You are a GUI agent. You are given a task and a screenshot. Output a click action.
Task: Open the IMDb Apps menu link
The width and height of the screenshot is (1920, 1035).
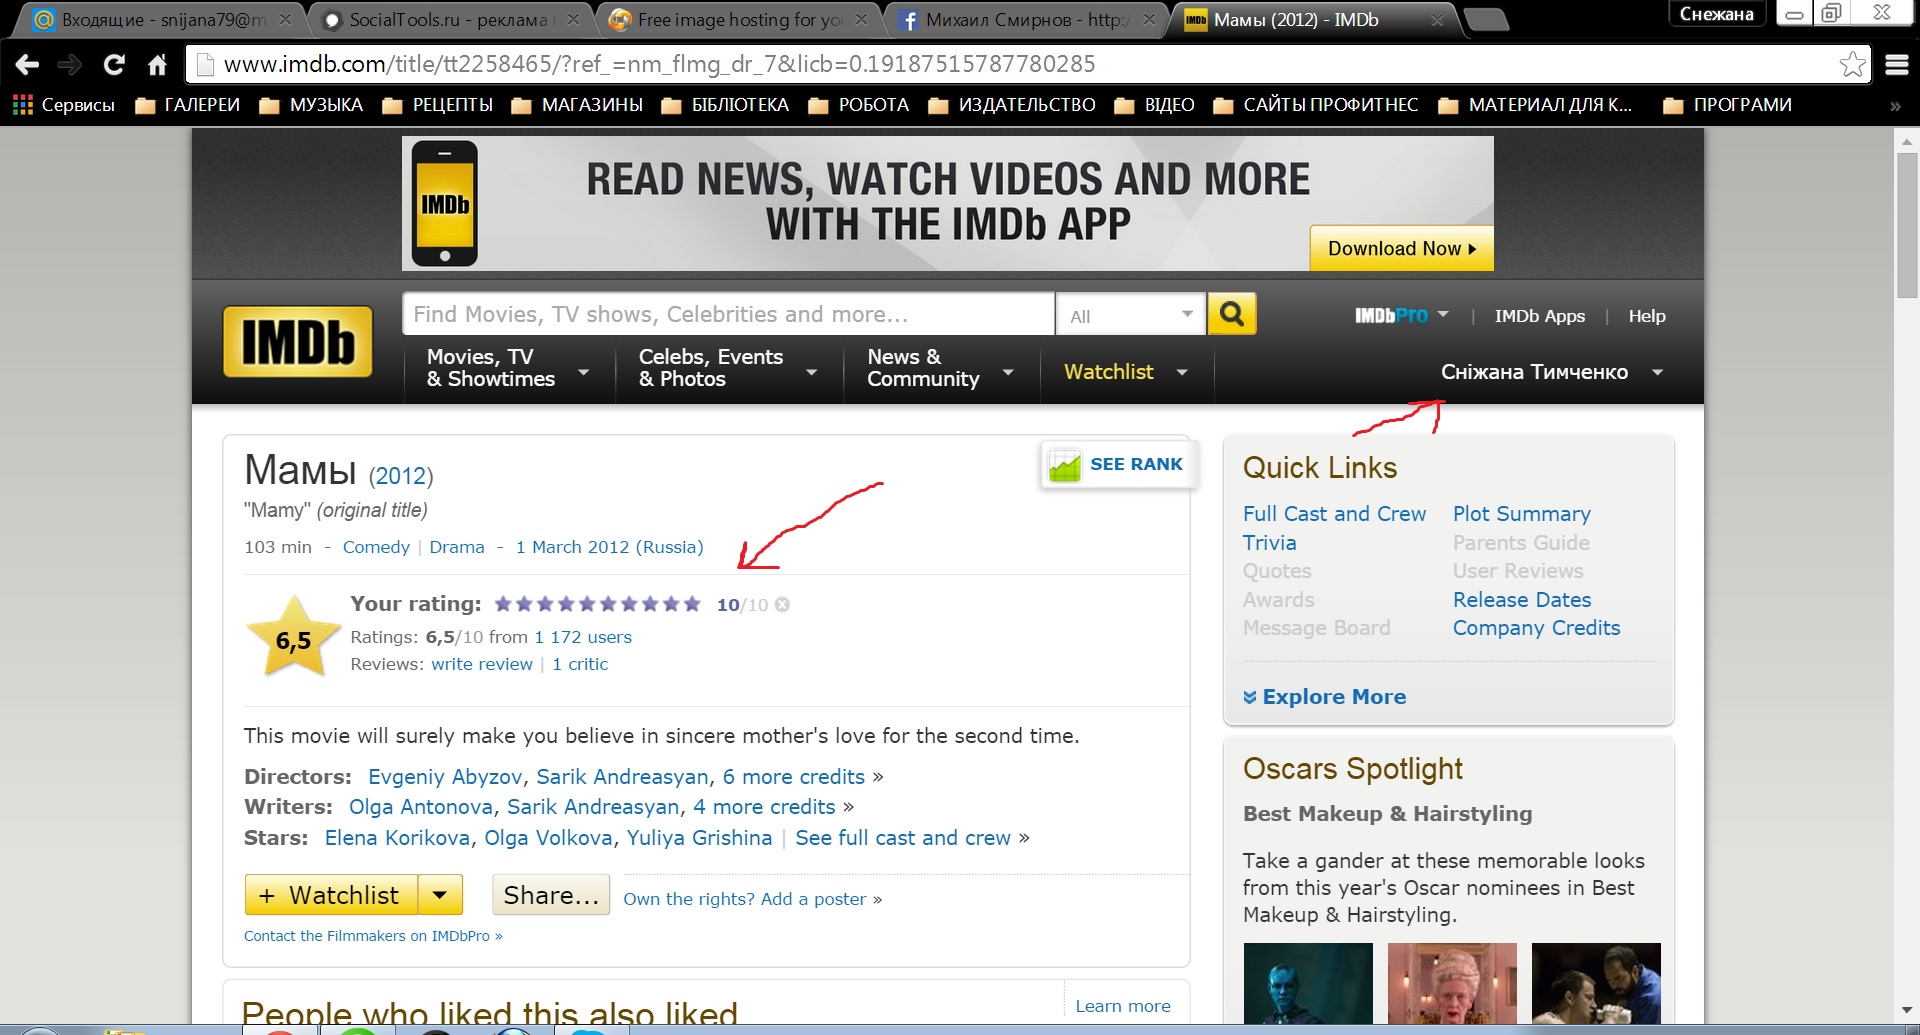click(x=1539, y=316)
